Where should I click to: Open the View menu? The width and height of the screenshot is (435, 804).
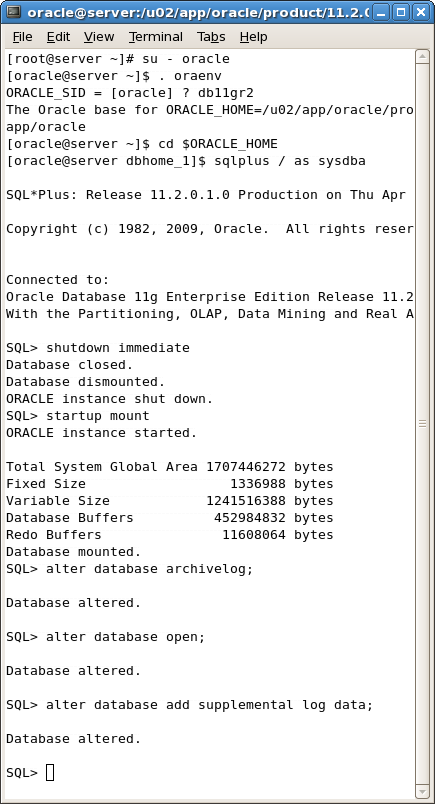(x=99, y=37)
